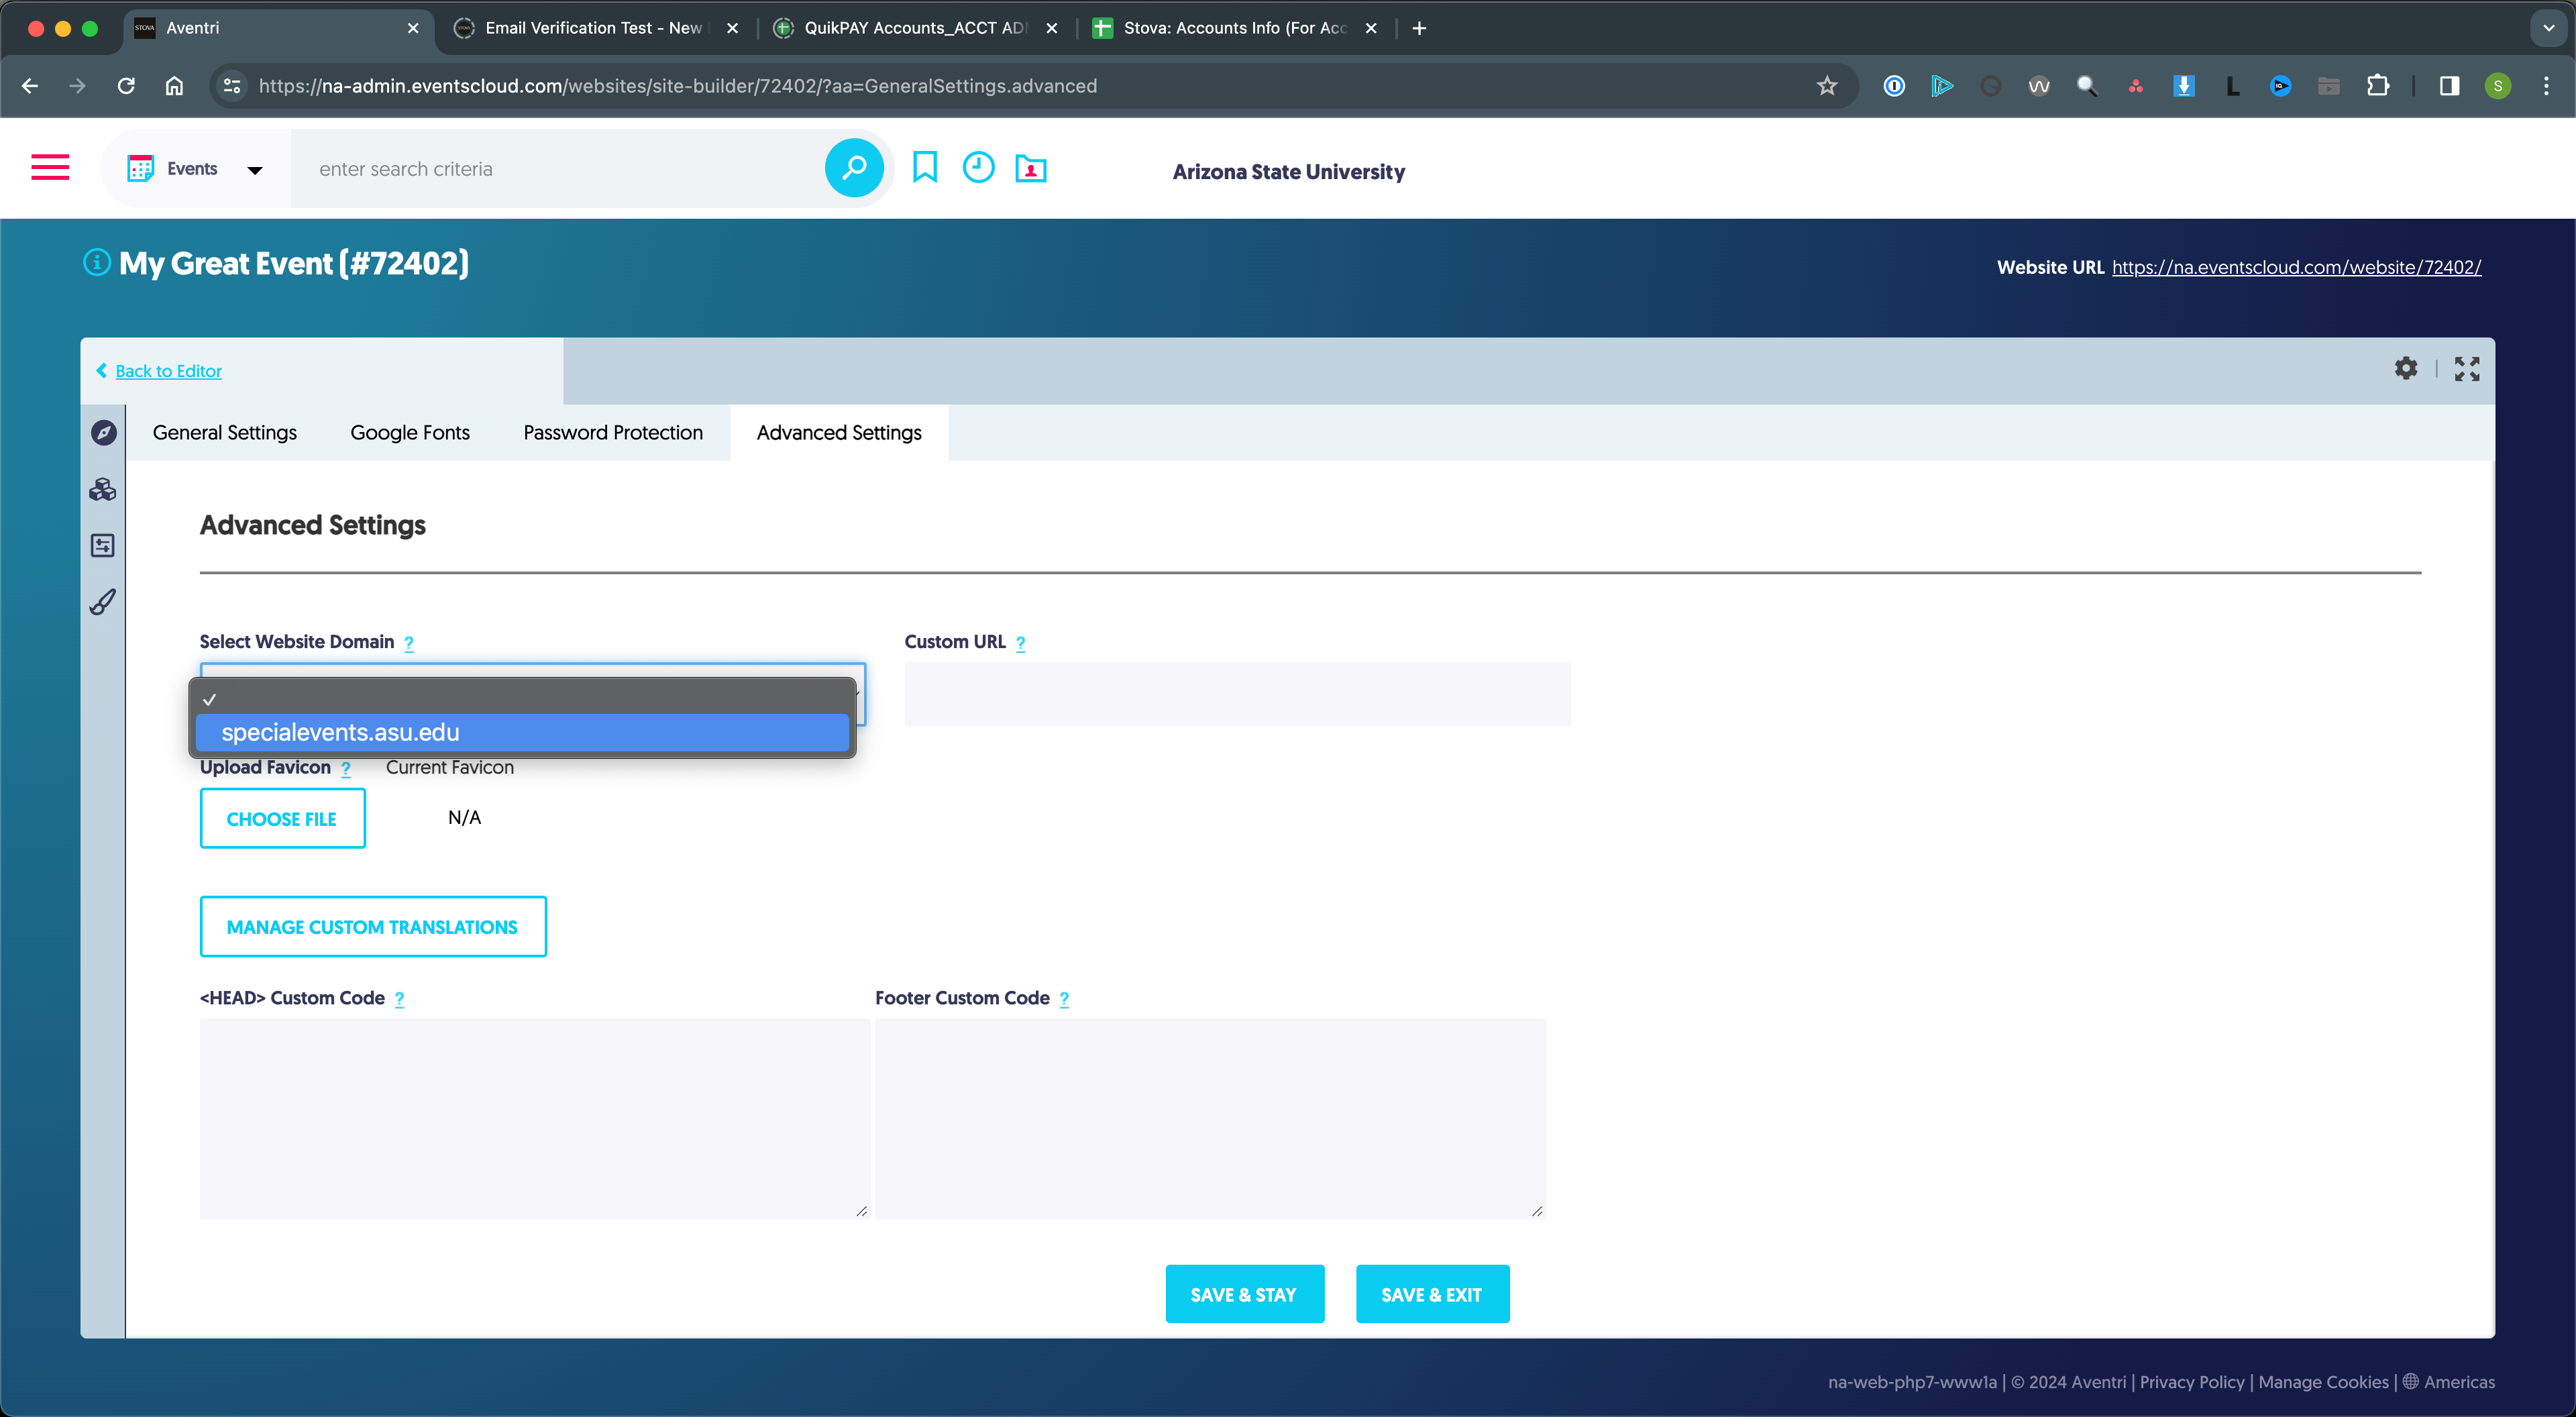Select specialevents.asu.edu from domain list
The height and width of the screenshot is (1417, 2576).
(x=522, y=733)
